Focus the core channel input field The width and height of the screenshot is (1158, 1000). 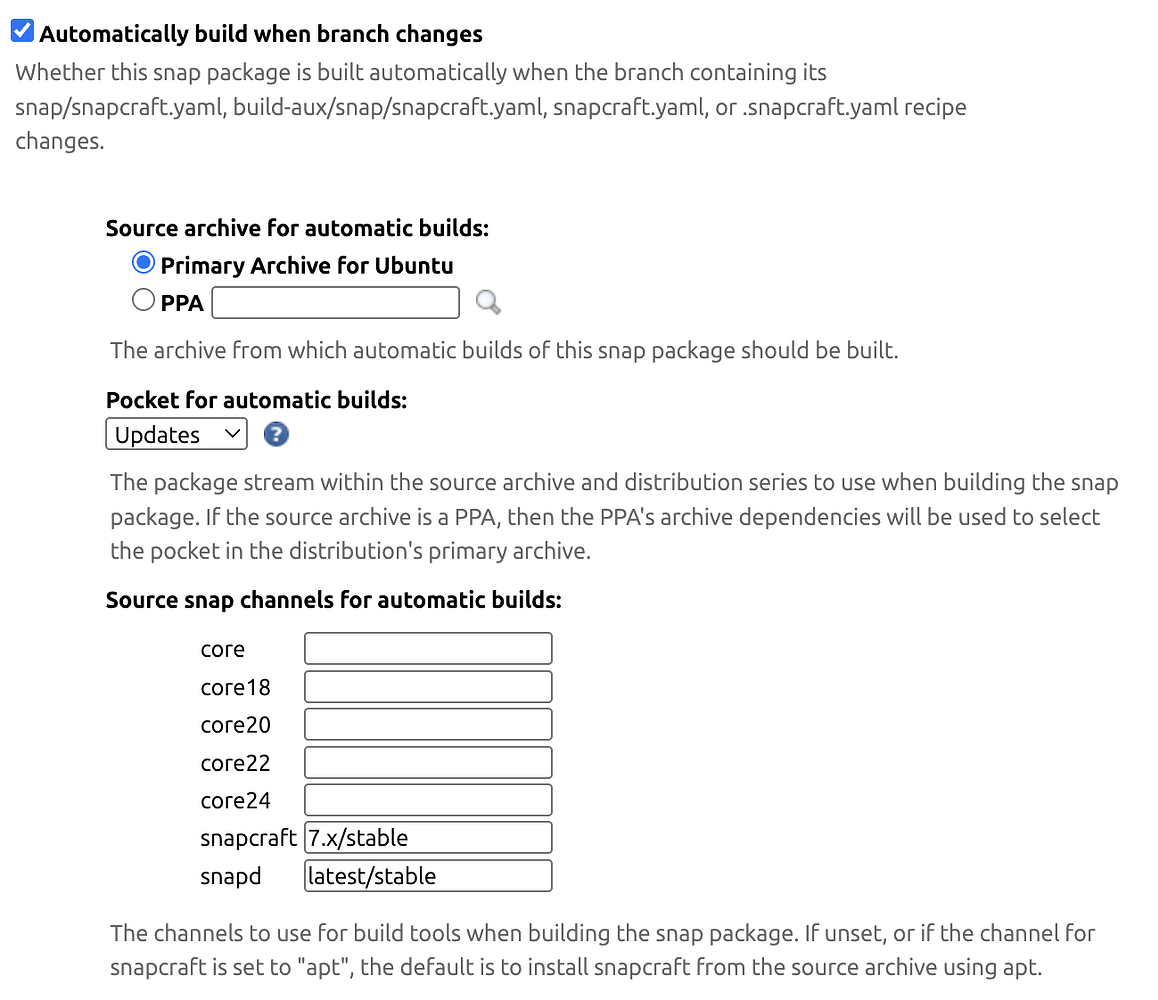tap(428, 648)
